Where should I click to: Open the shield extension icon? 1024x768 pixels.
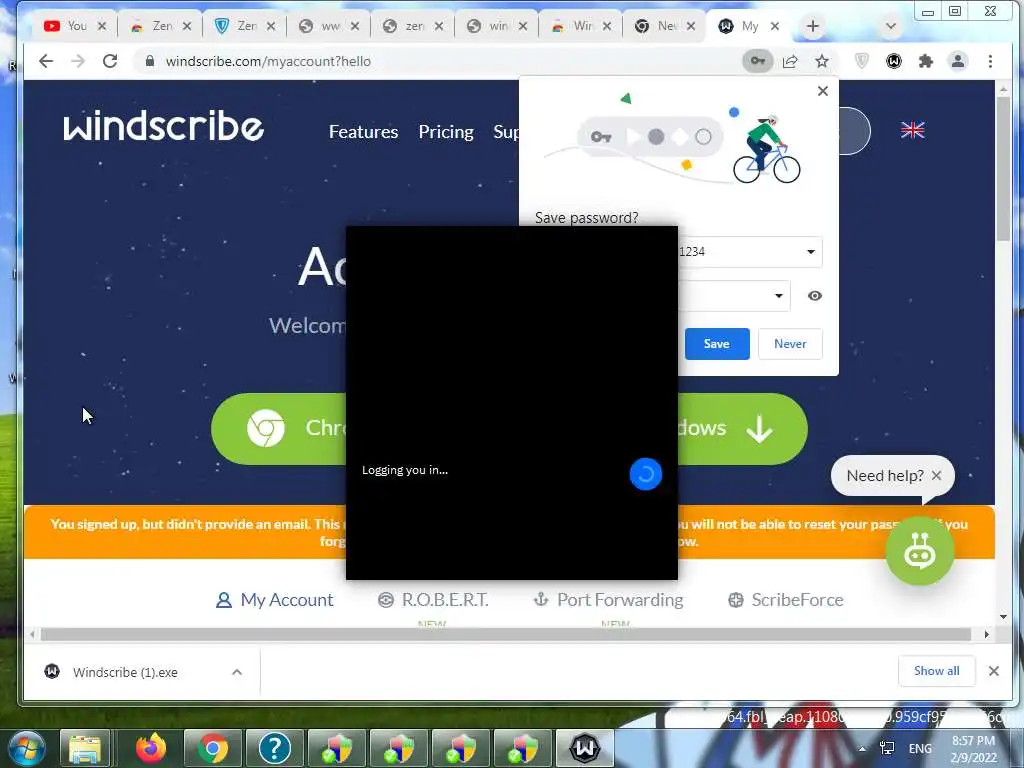pyautogui.click(x=862, y=61)
